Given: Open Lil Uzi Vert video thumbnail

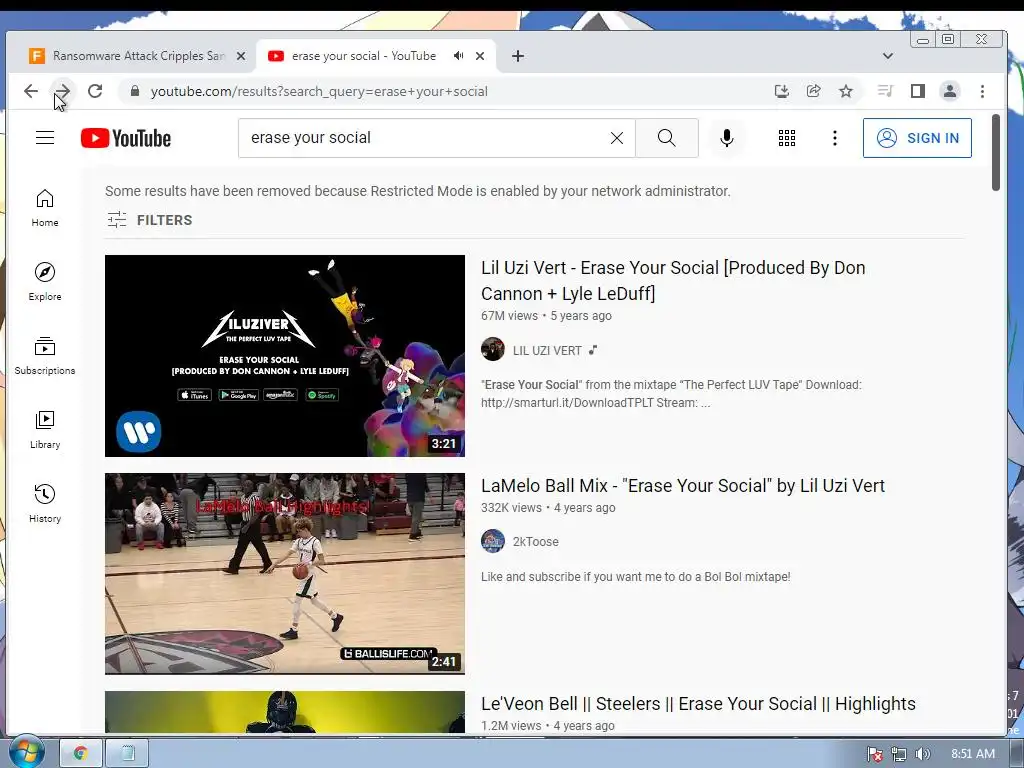Looking at the screenshot, I should point(285,356).
